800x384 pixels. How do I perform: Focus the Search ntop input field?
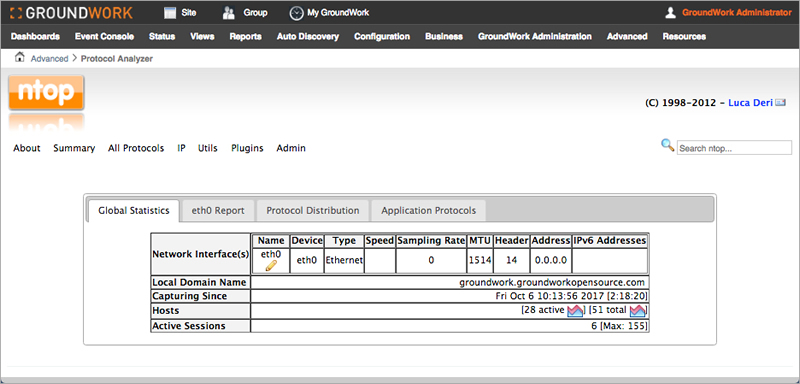[734, 148]
